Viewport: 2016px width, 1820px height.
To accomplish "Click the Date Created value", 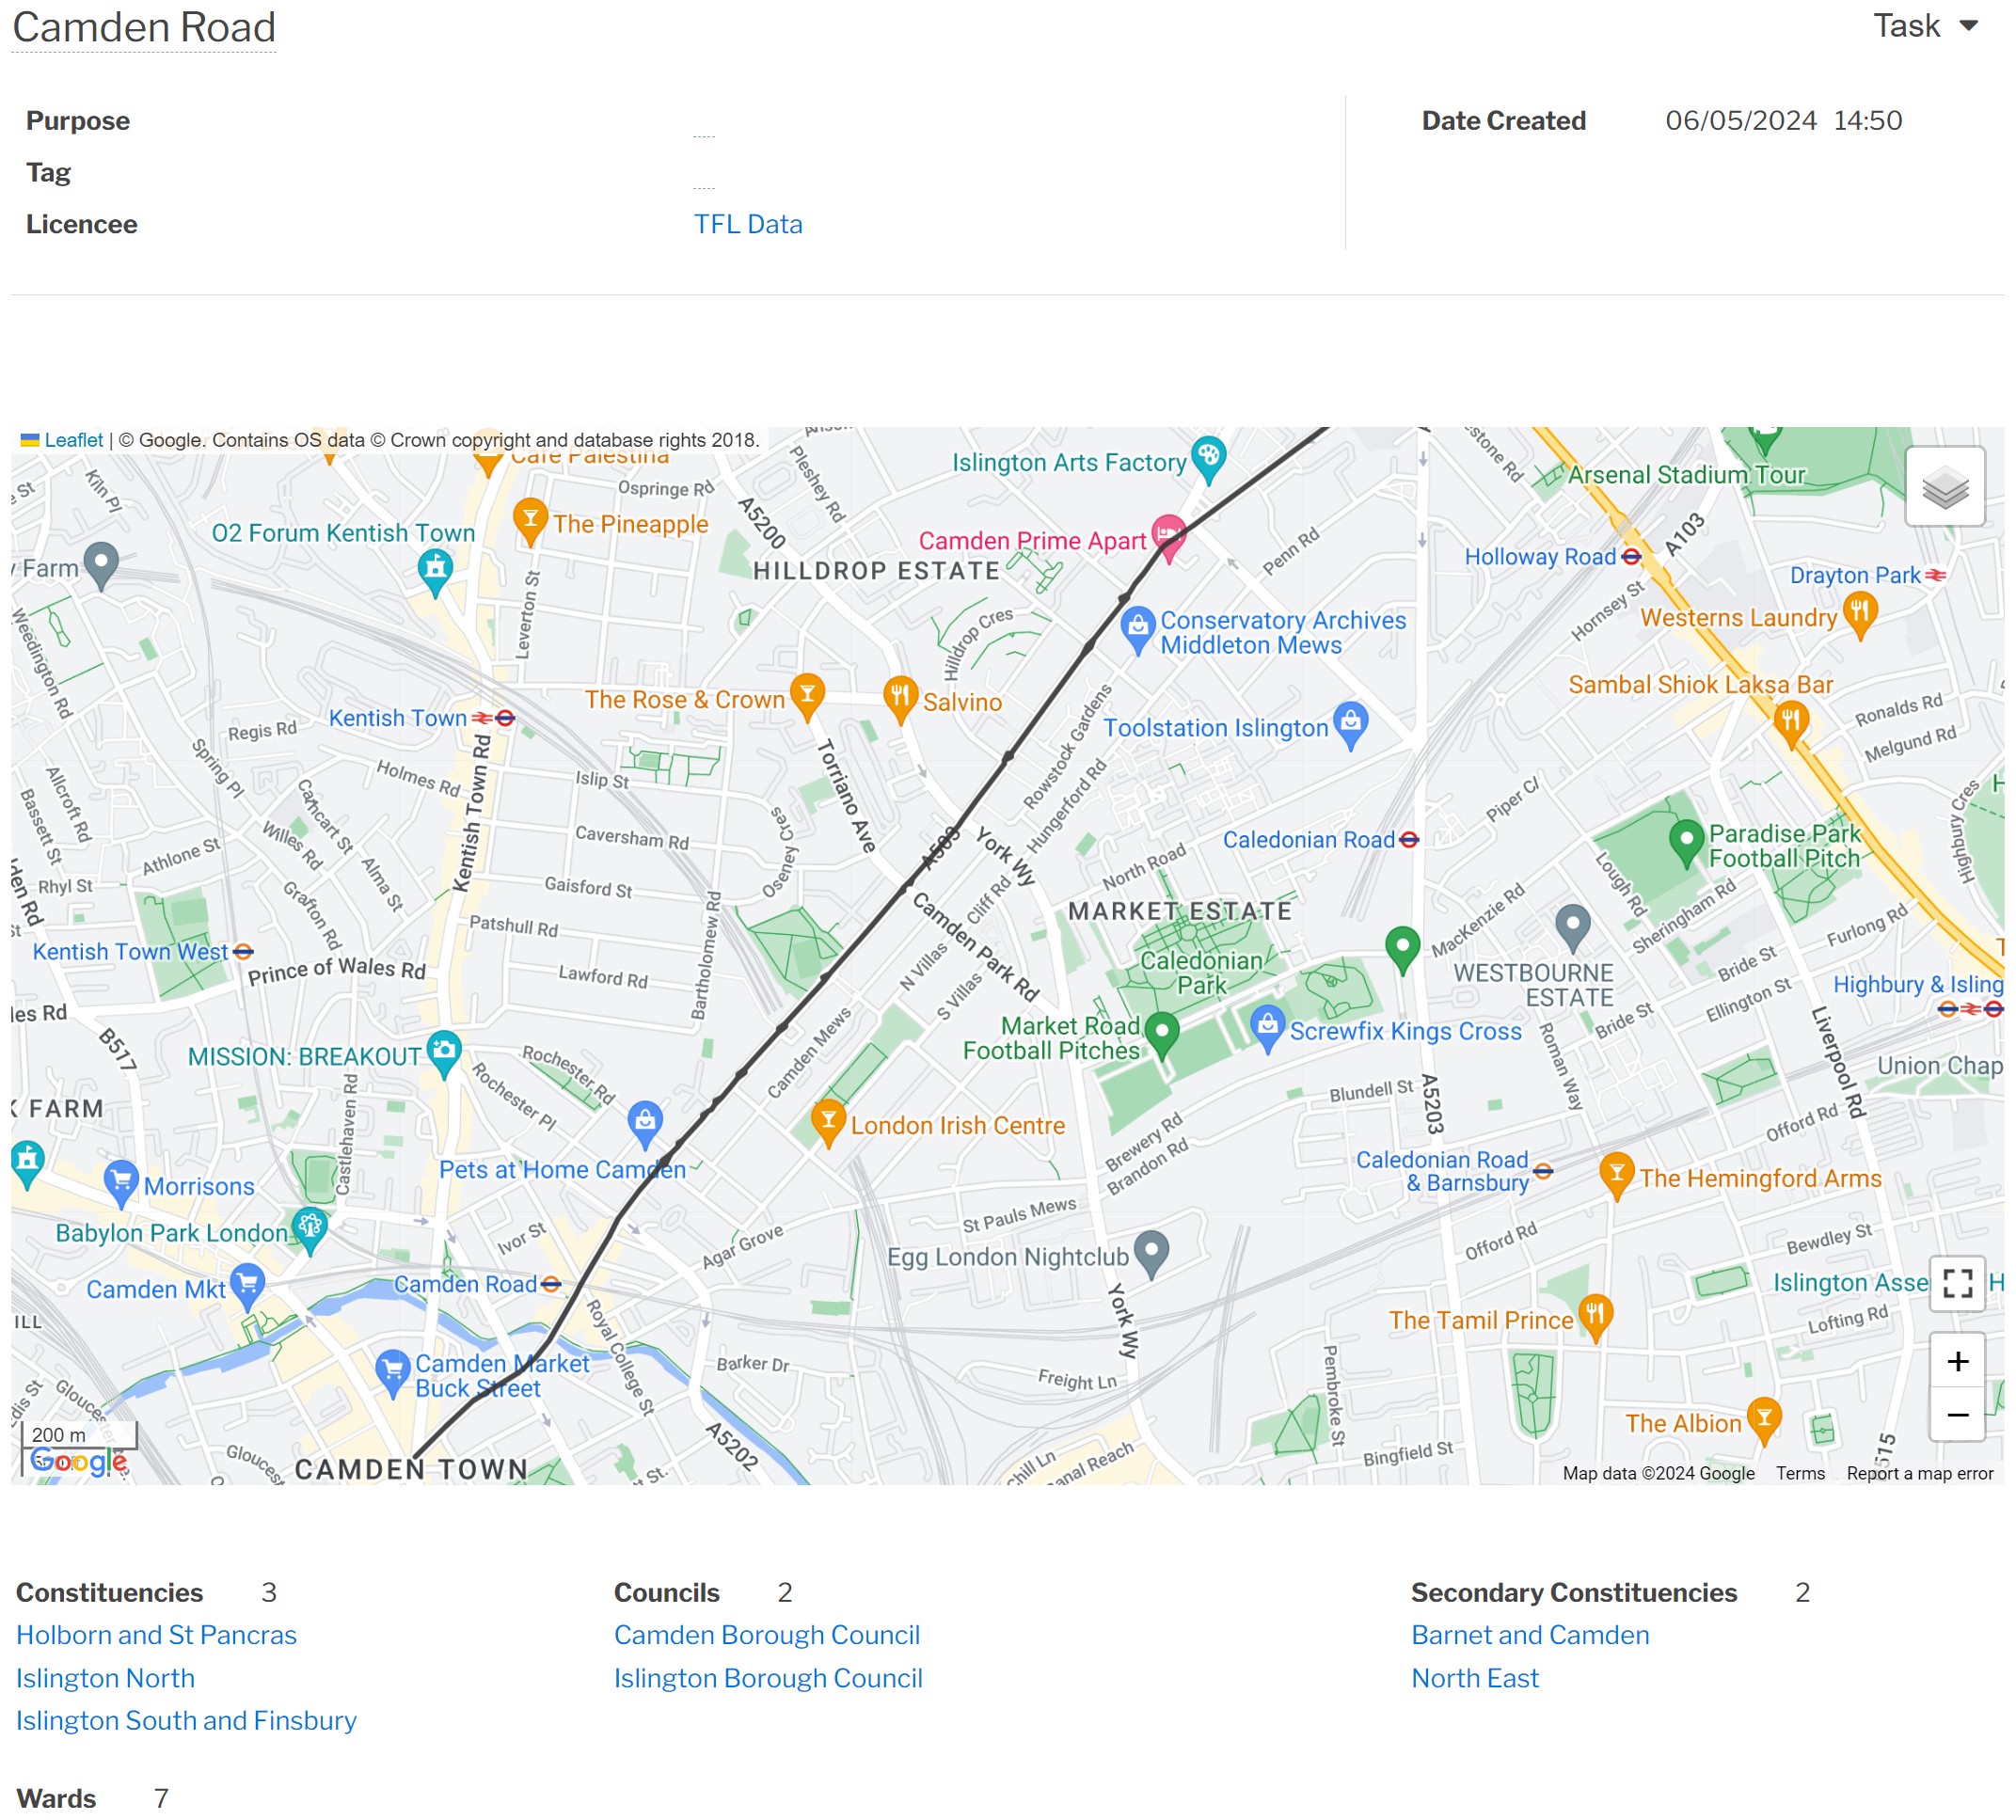I will click(x=1783, y=121).
